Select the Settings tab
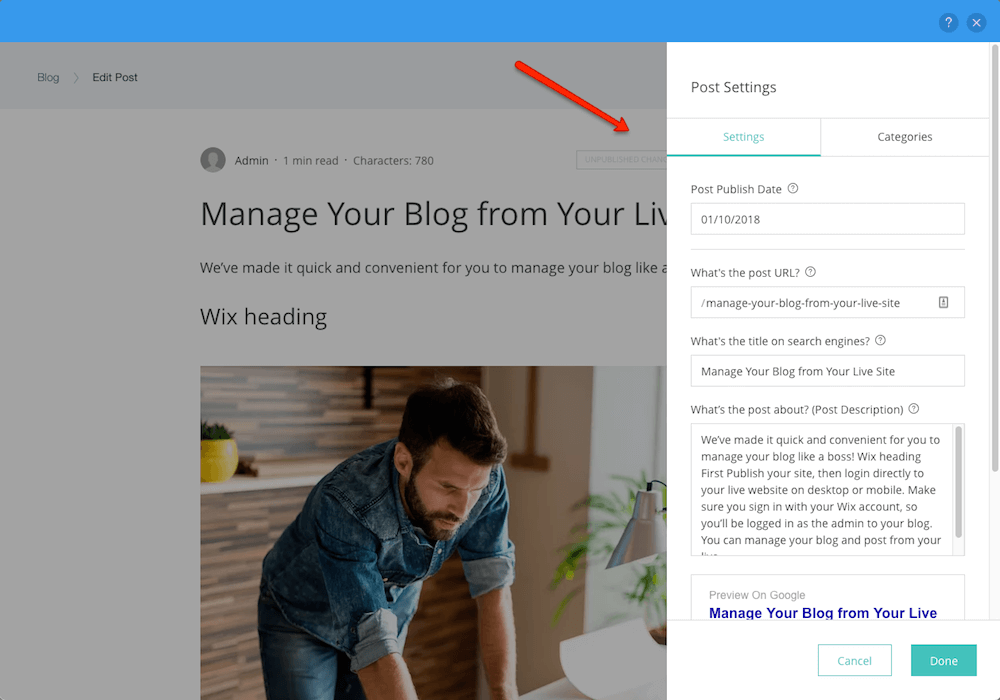Viewport: 1000px width, 700px height. 744,137
